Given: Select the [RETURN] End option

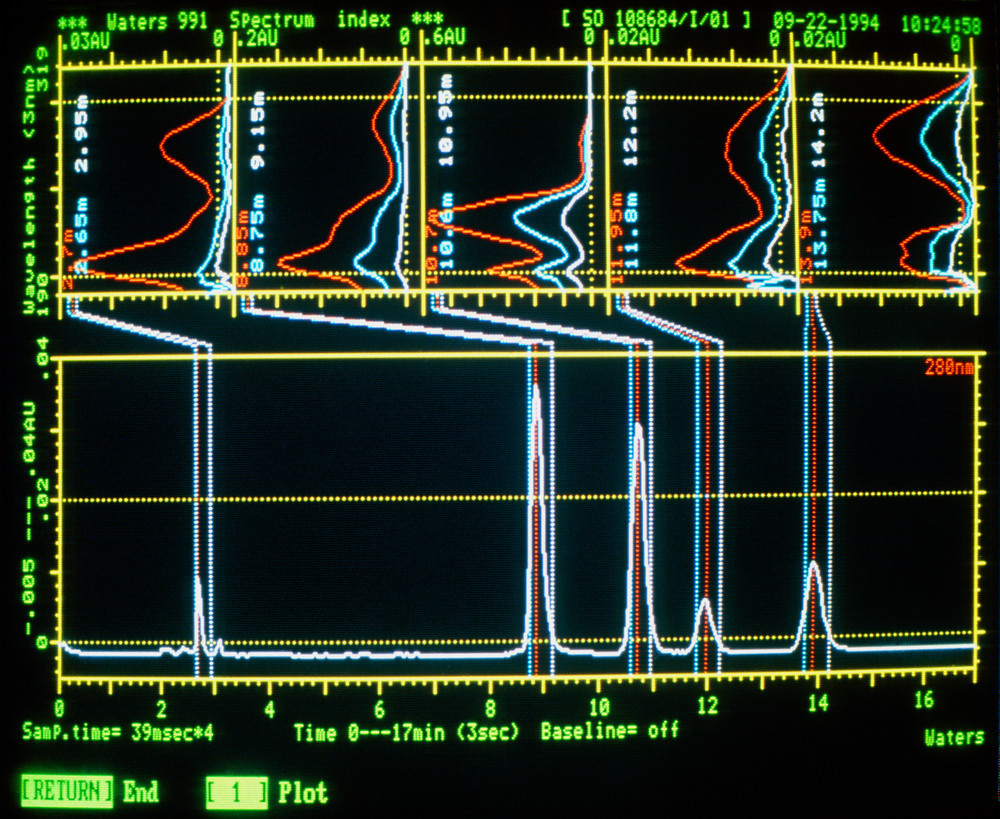Looking at the screenshot, I should point(89,792).
